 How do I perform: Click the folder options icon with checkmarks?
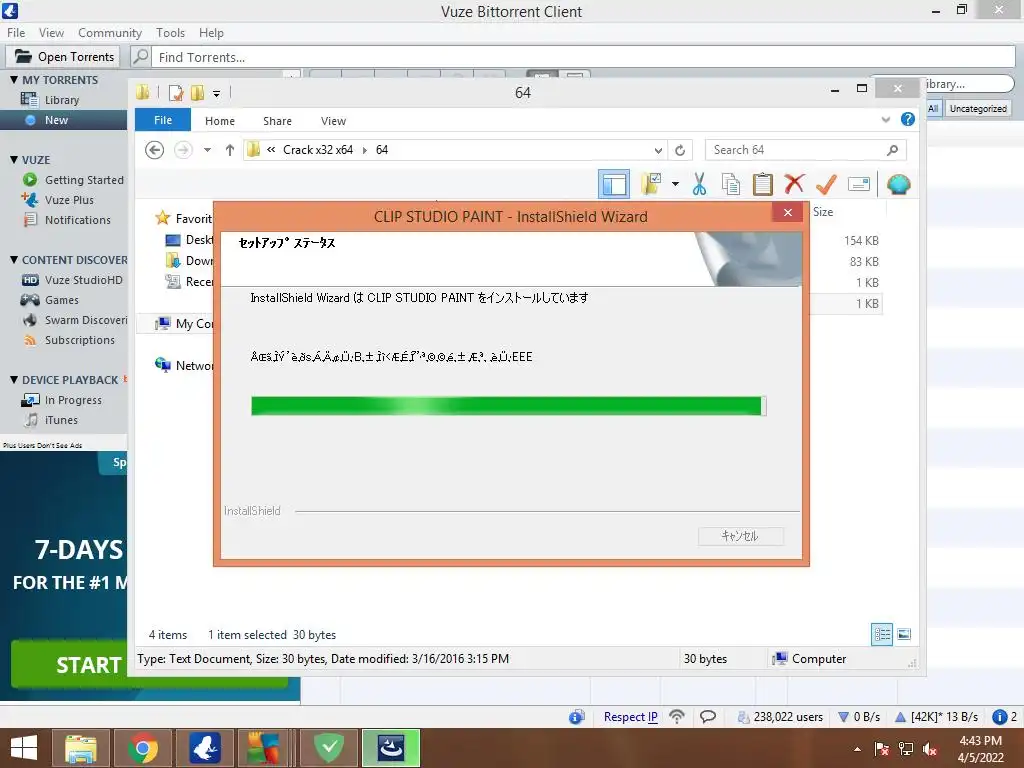[650, 185]
